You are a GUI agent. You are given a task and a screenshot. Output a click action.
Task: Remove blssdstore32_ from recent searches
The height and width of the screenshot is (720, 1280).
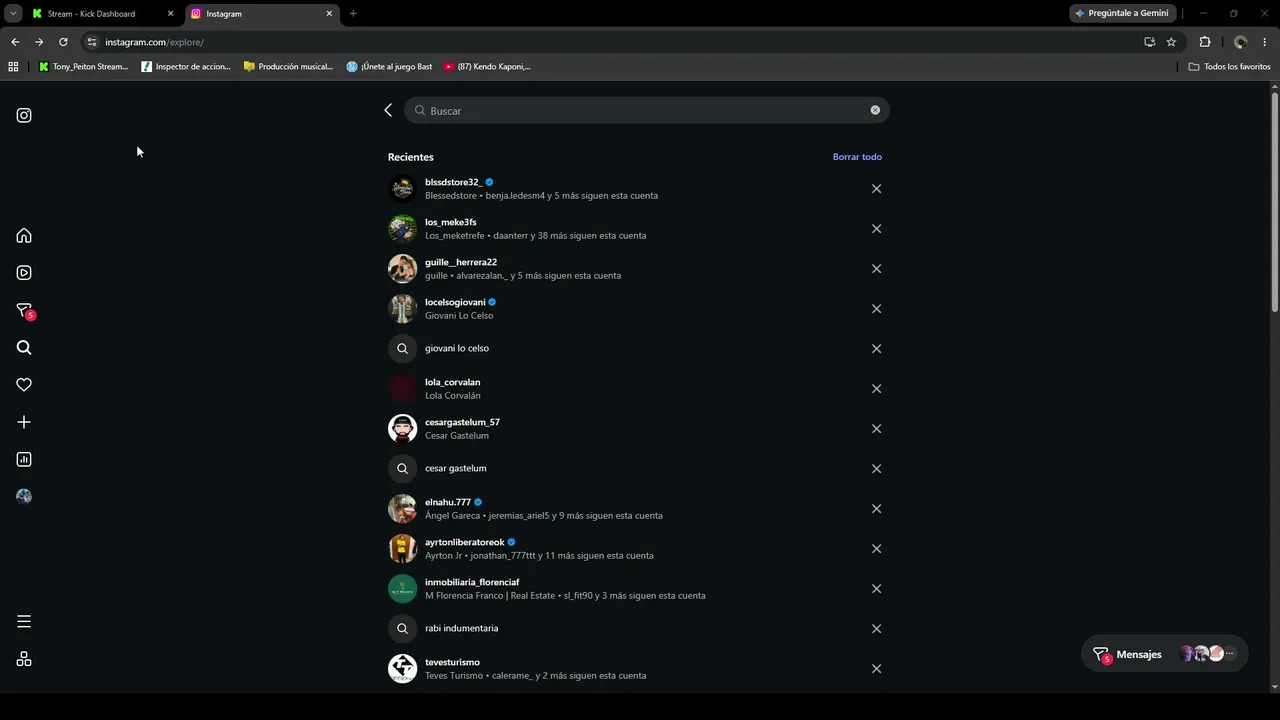tap(876, 189)
